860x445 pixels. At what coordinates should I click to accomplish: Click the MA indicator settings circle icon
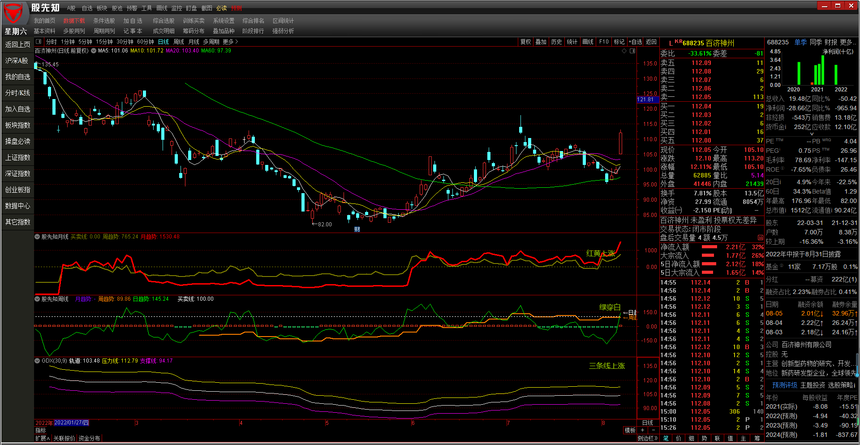tap(94, 50)
